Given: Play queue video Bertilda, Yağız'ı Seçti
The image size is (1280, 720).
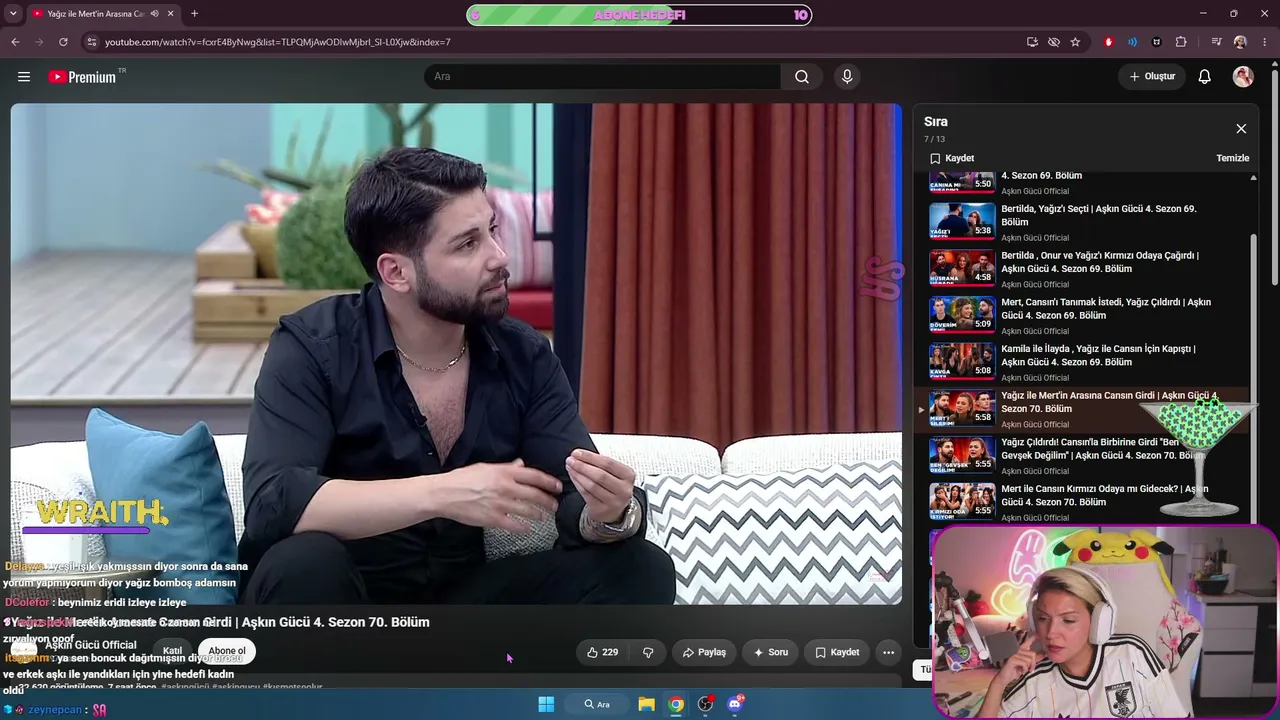Looking at the screenshot, I should tap(962, 221).
